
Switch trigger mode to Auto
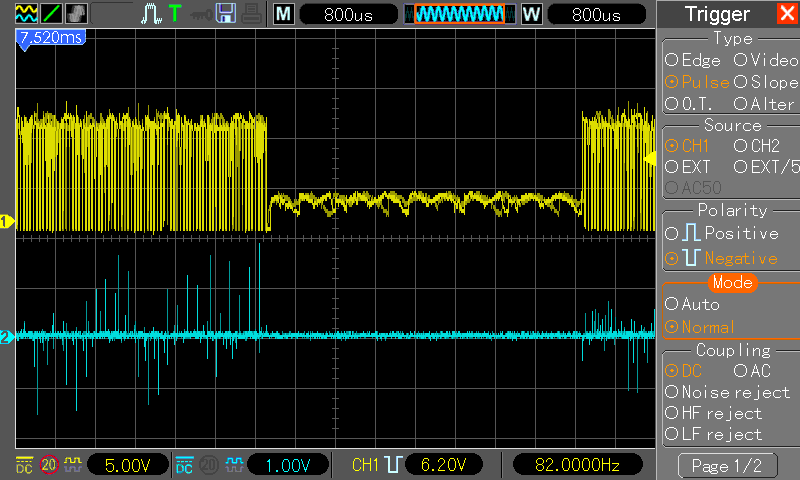coord(692,304)
